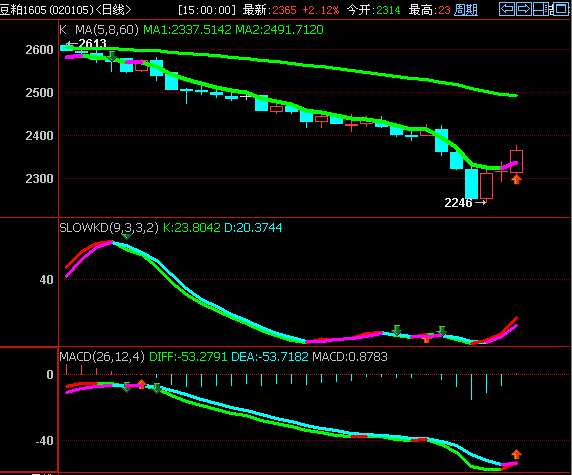Select the 2613 highest price label
Screen dimensions: 572x475
pyautogui.click(x=92, y=43)
